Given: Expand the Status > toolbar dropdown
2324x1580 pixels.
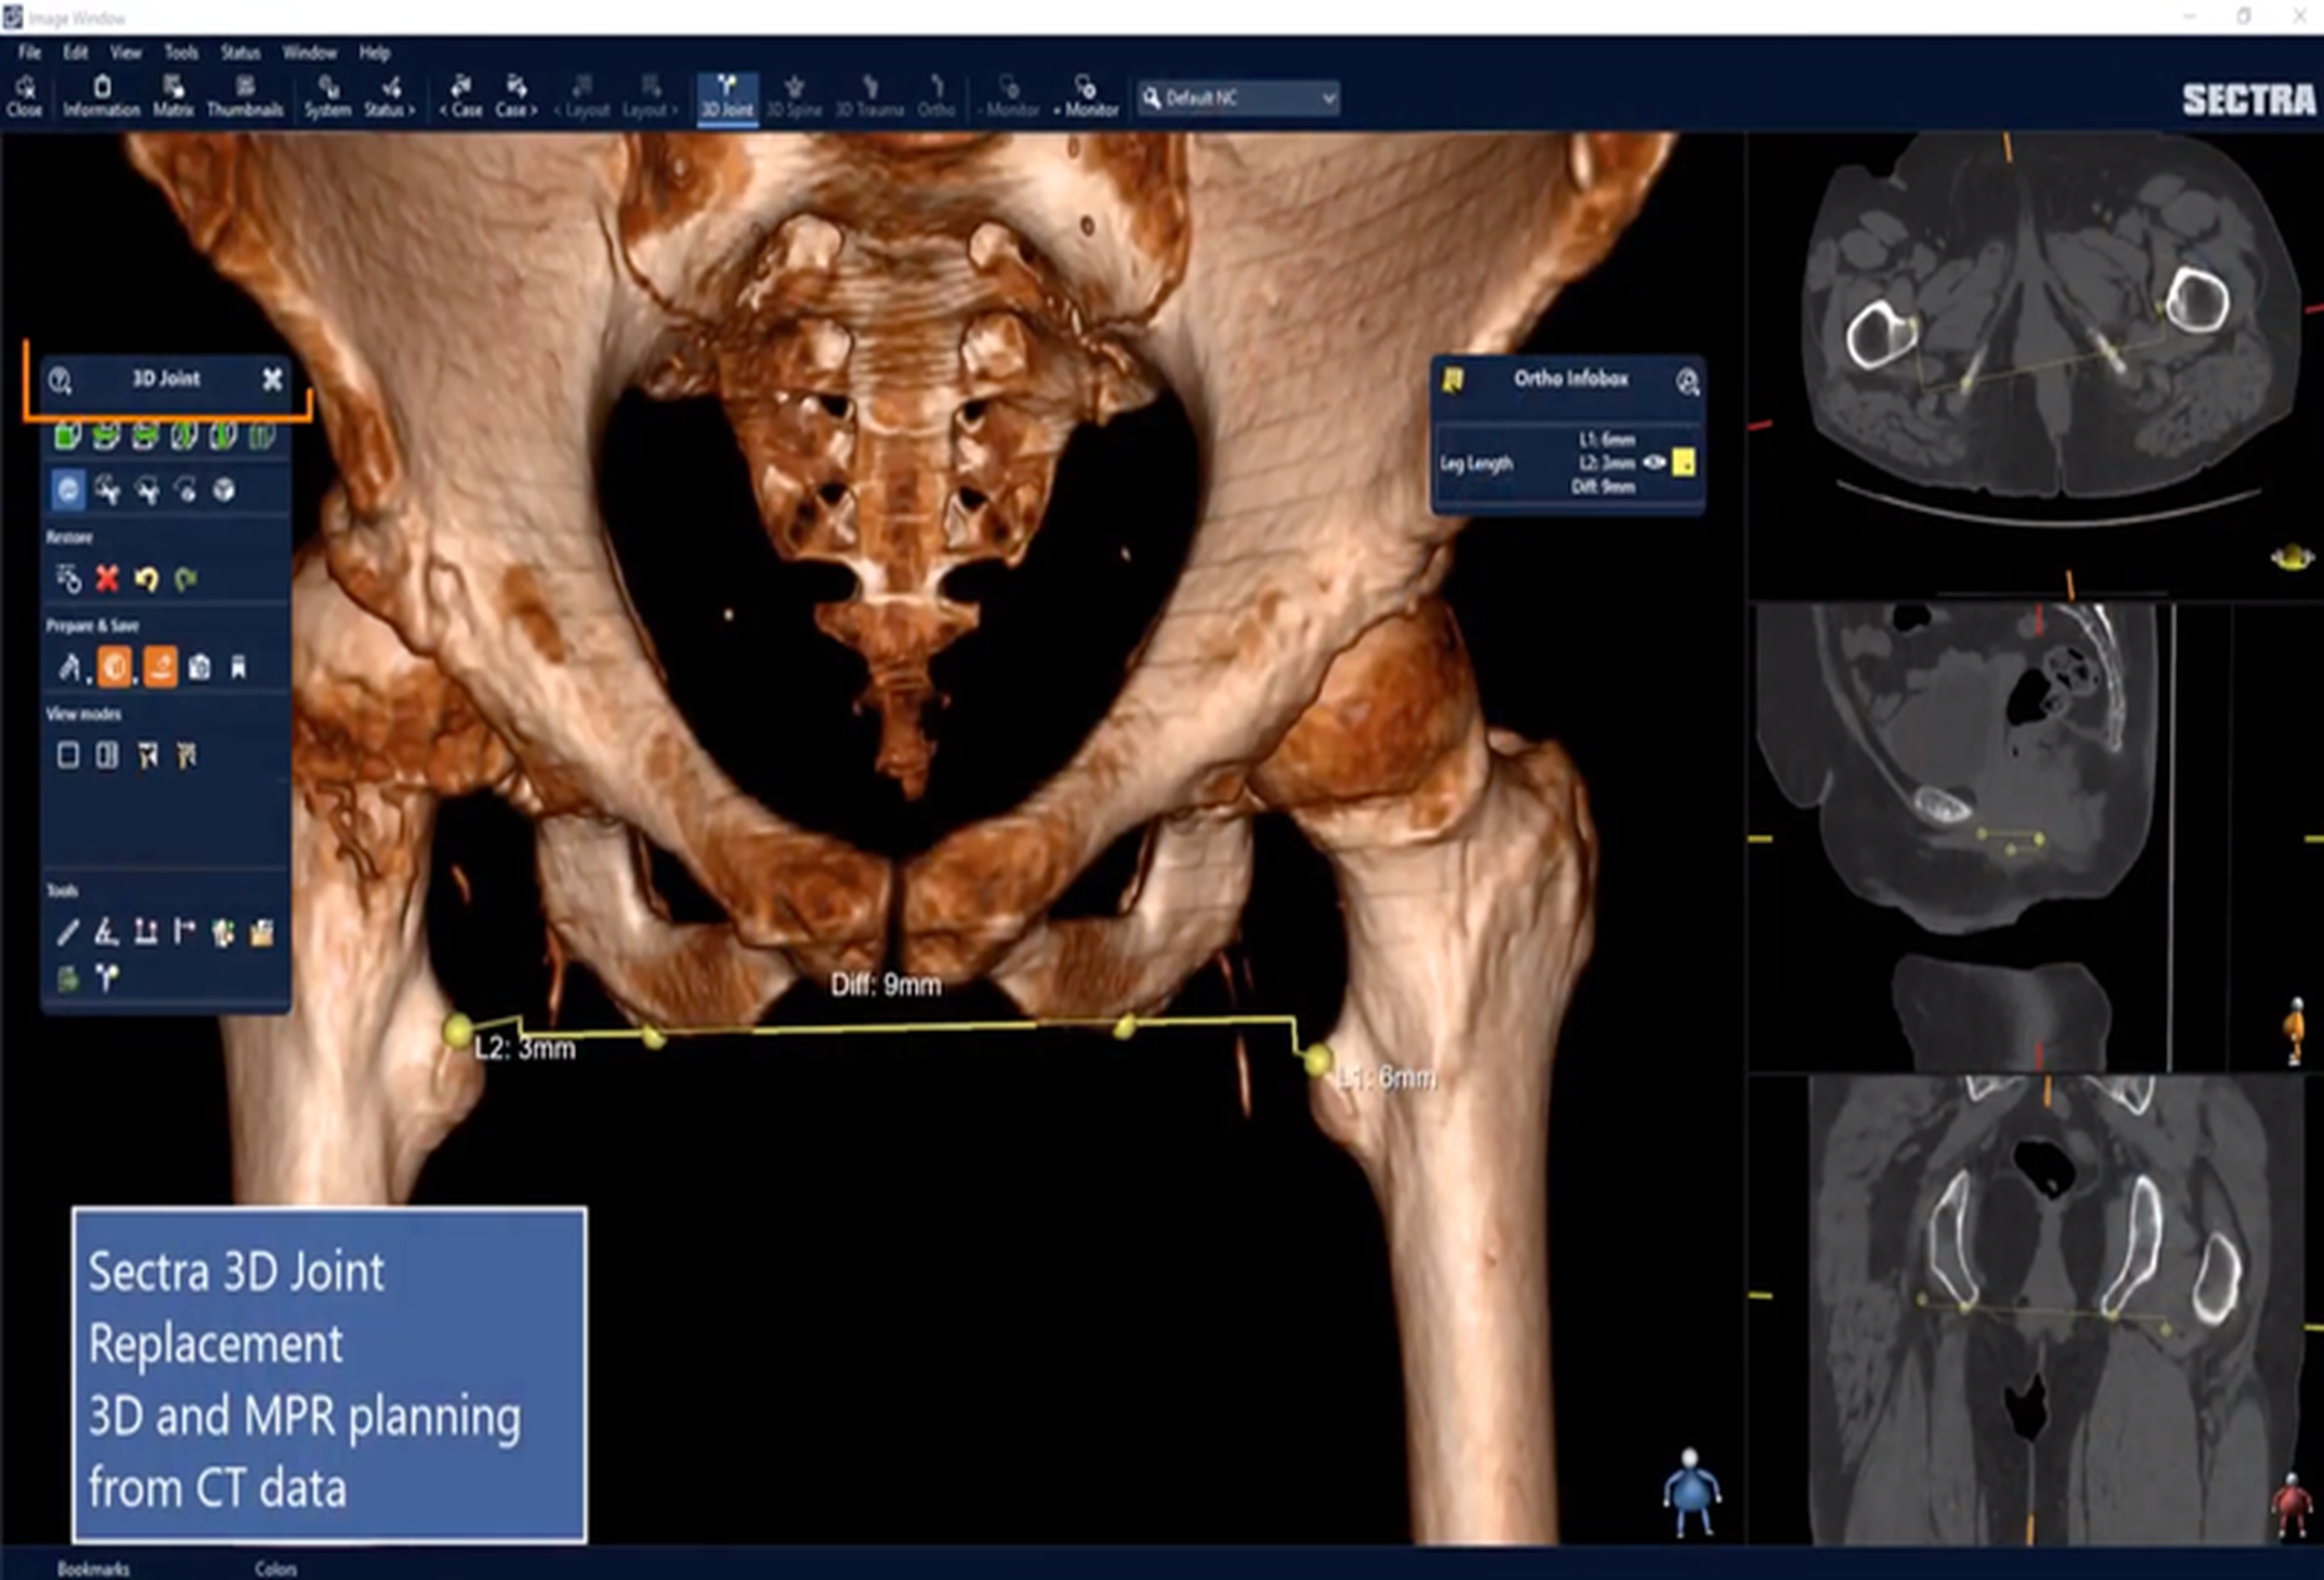Looking at the screenshot, I should (389, 97).
